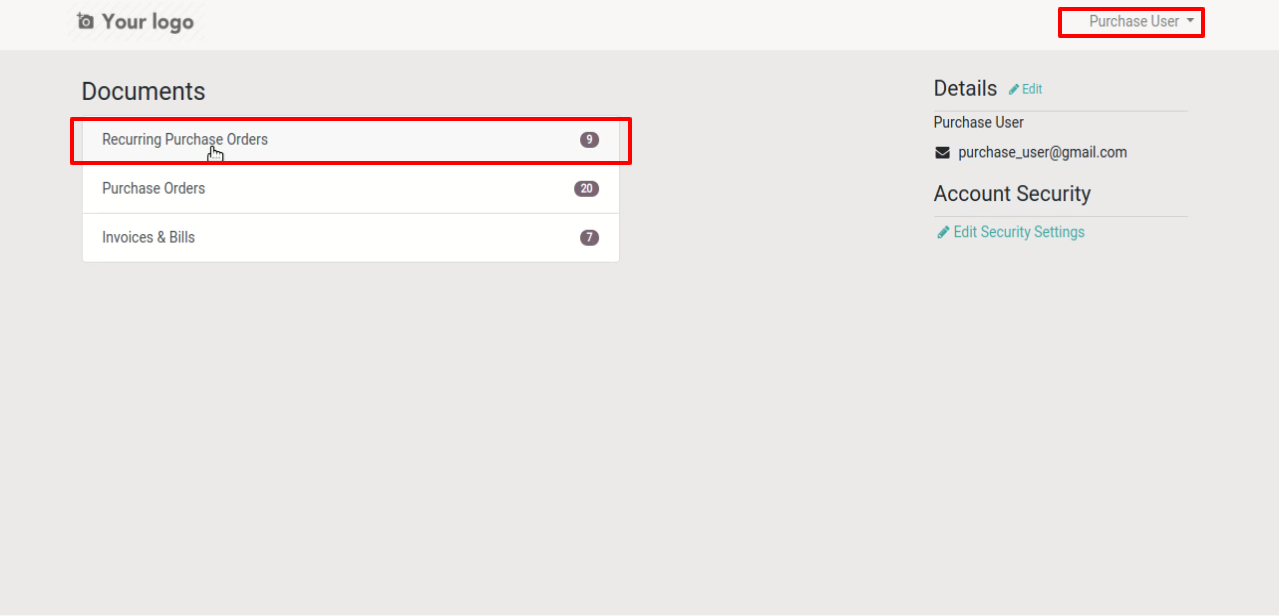This screenshot has width=1279, height=616.
Task: Click the pencil icon beside Details Edit
Action: [x=1014, y=89]
